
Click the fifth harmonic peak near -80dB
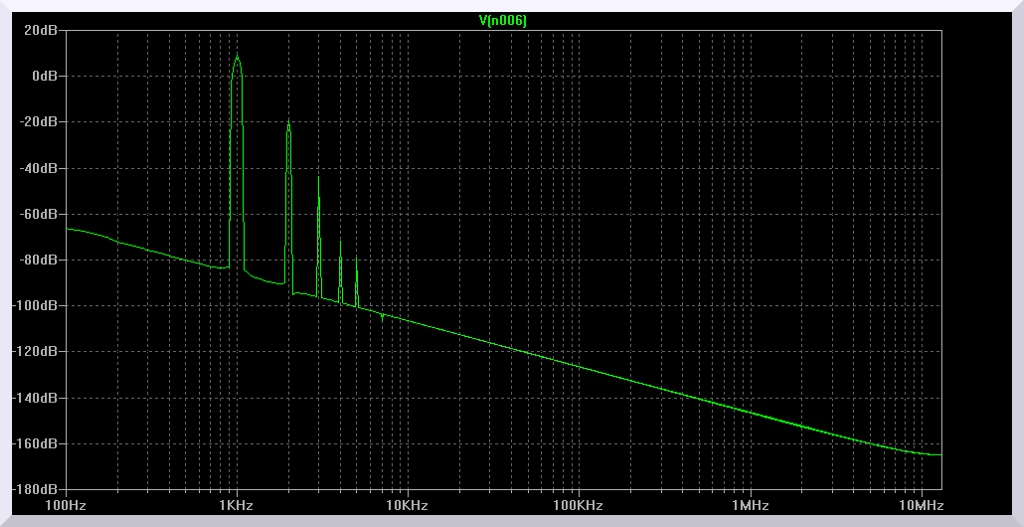click(356, 257)
